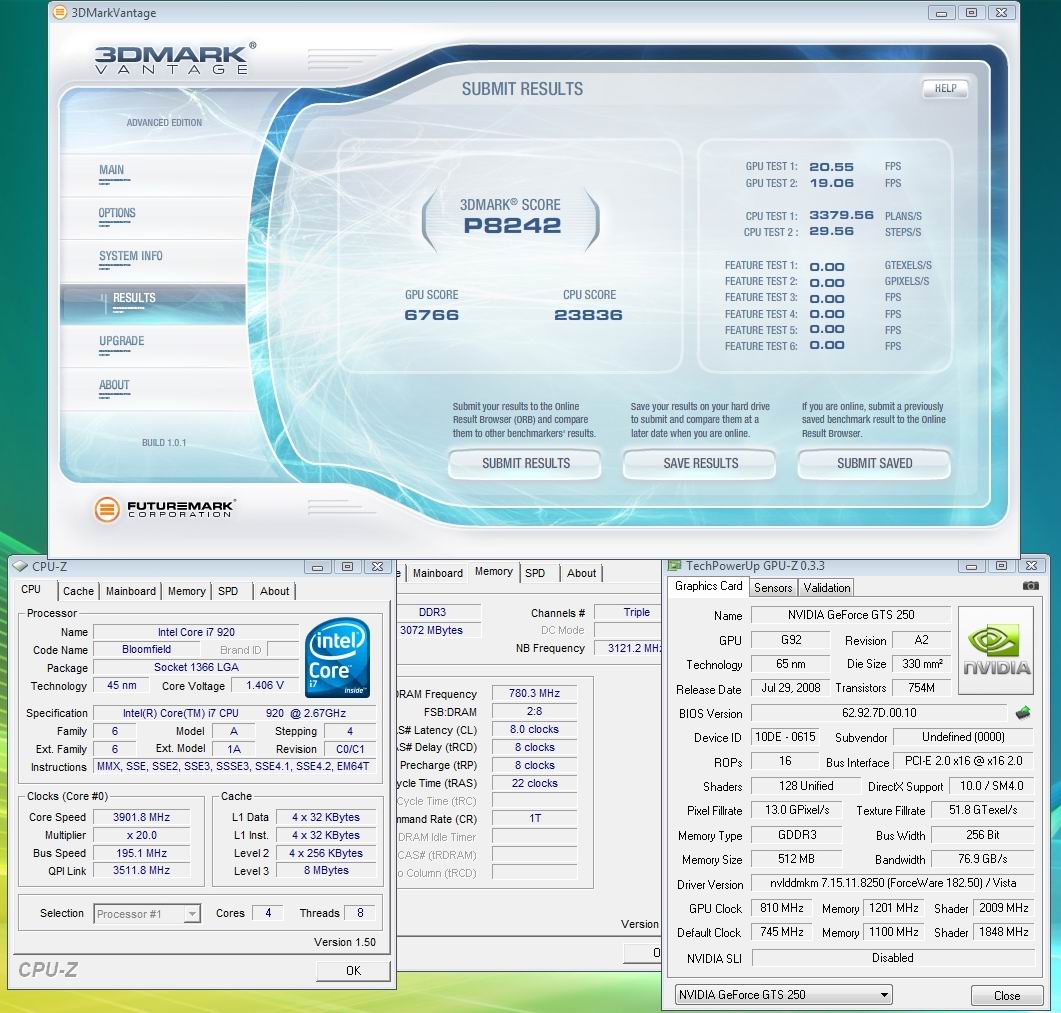Maximize the GPU-Z window
Image resolution: width=1061 pixels, height=1013 pixels.
1001,566
